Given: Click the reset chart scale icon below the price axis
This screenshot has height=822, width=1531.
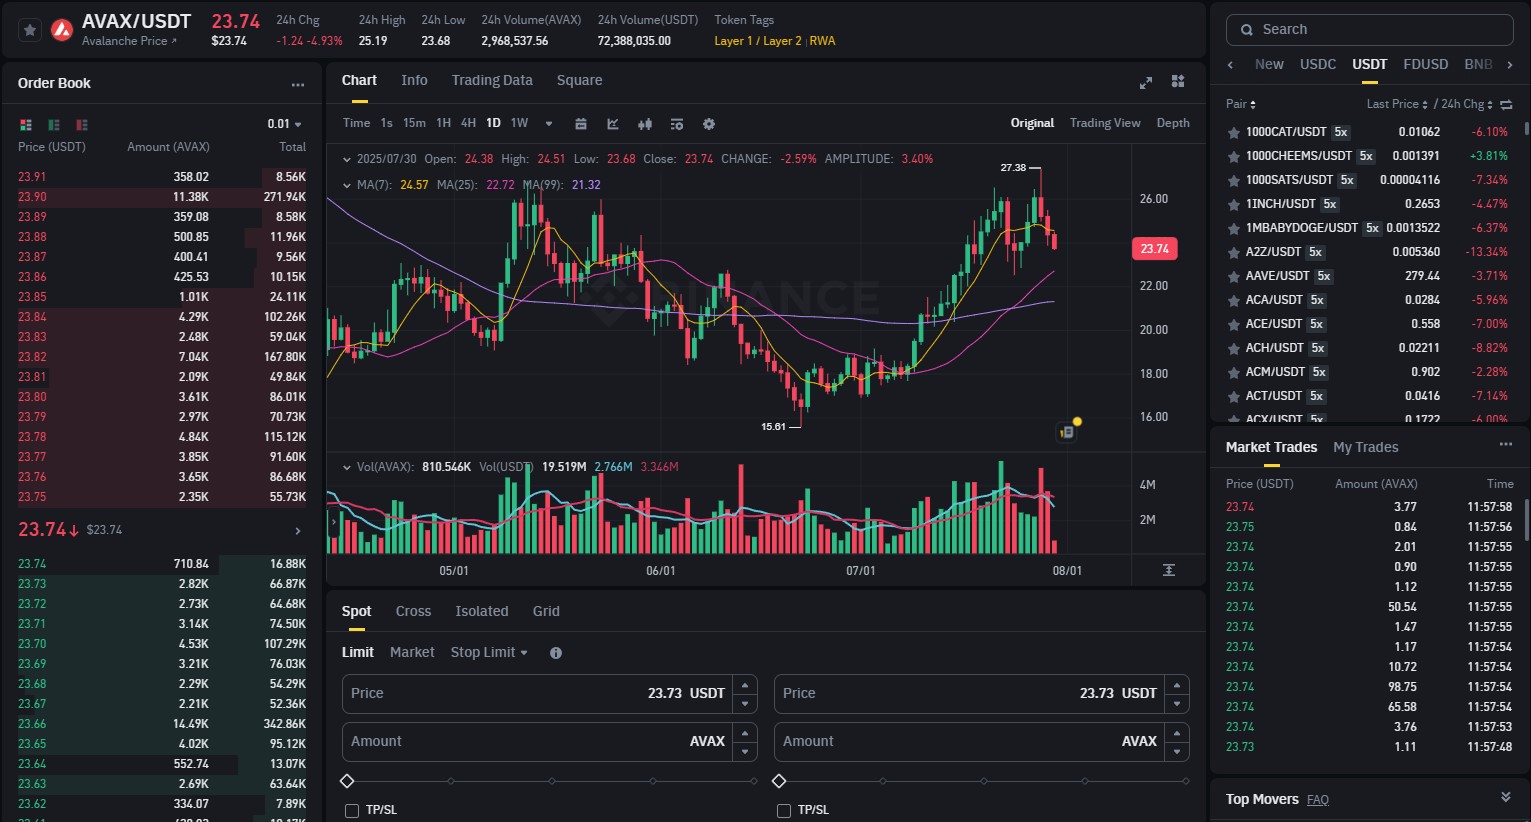Looking at the screenshot, I should tap(1168, 570).
